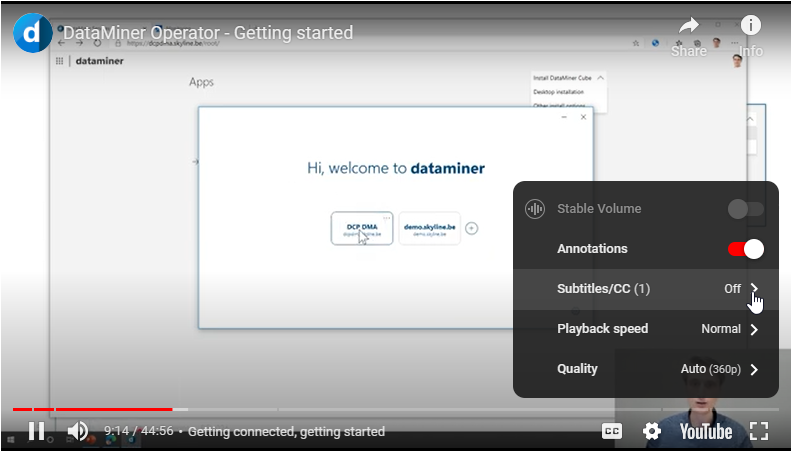Viewport: 791px width, 451px height.
Task: Select the DCP DMA connection tile
Action: click(x=362, y=229)
